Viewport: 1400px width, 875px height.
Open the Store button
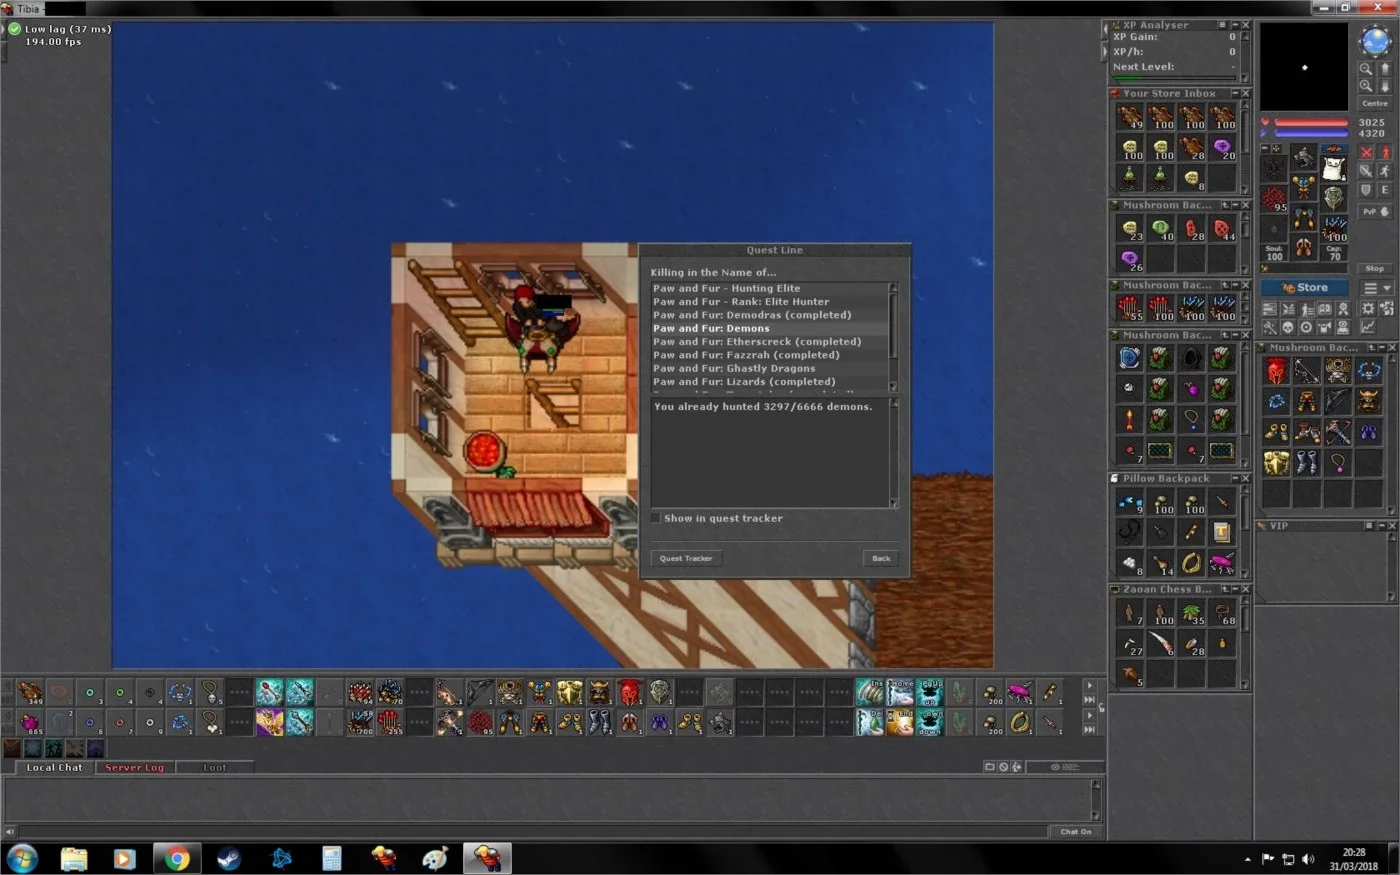[1304, 288]
